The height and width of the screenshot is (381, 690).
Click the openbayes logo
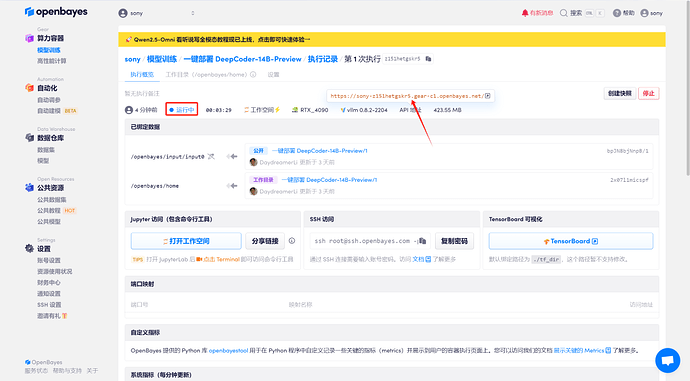coord(56,12)
